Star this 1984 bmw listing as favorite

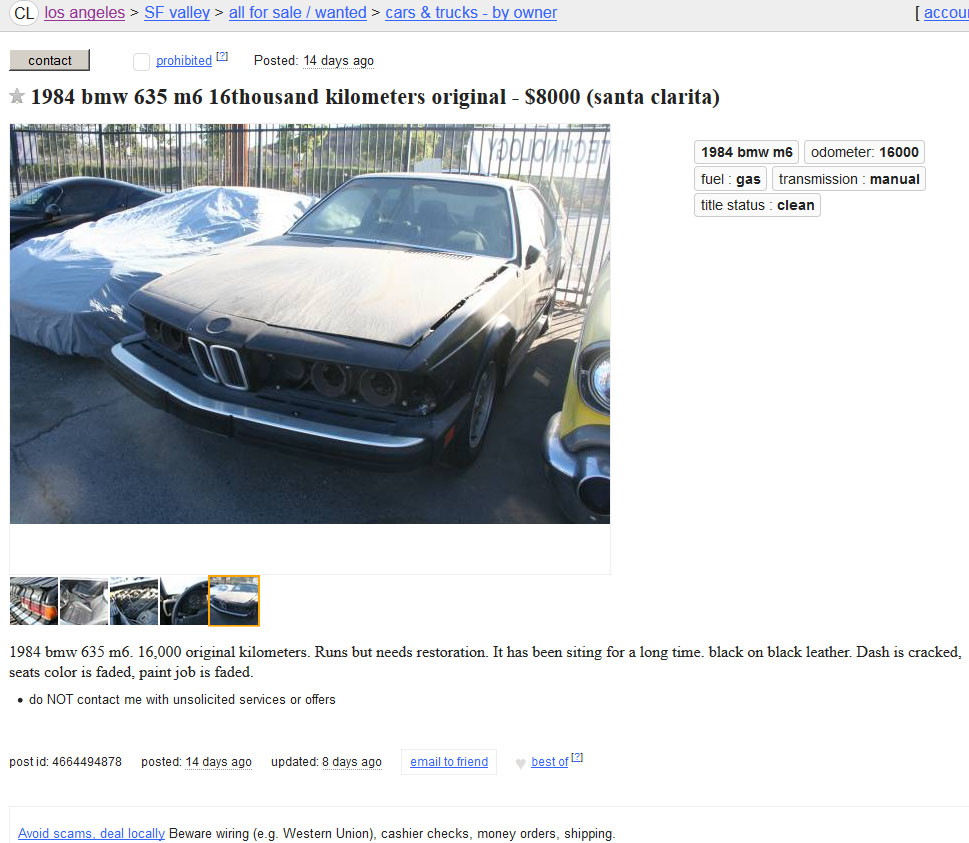tap(17, 96)
